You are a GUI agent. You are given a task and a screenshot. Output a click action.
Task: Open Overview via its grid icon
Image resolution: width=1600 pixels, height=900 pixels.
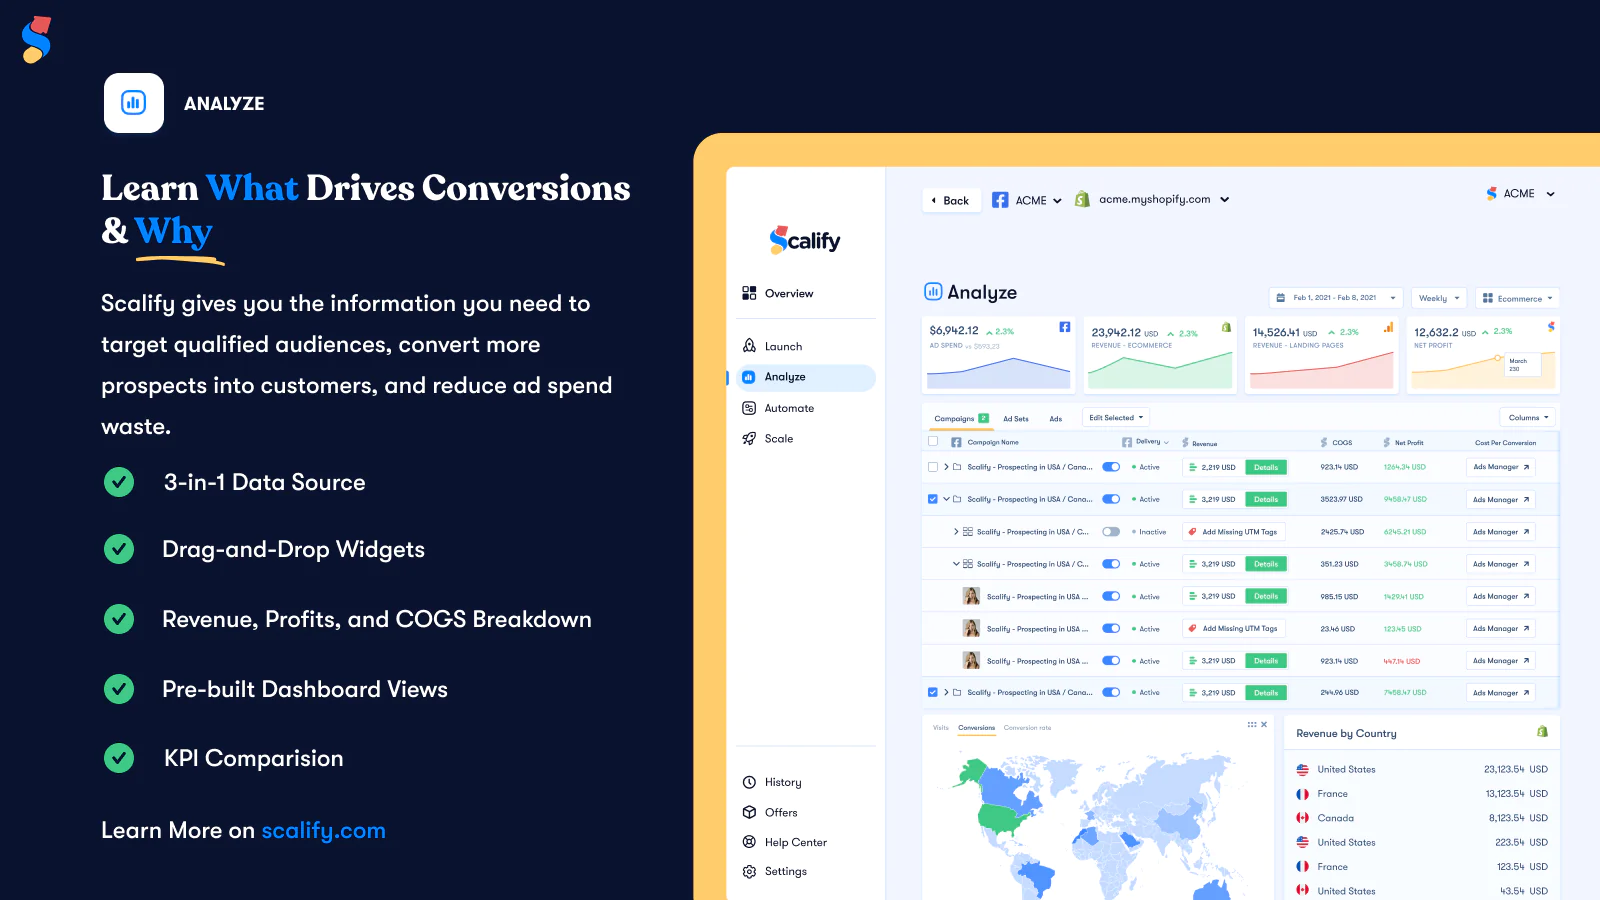pyautogui.click(x=749, y=293)
